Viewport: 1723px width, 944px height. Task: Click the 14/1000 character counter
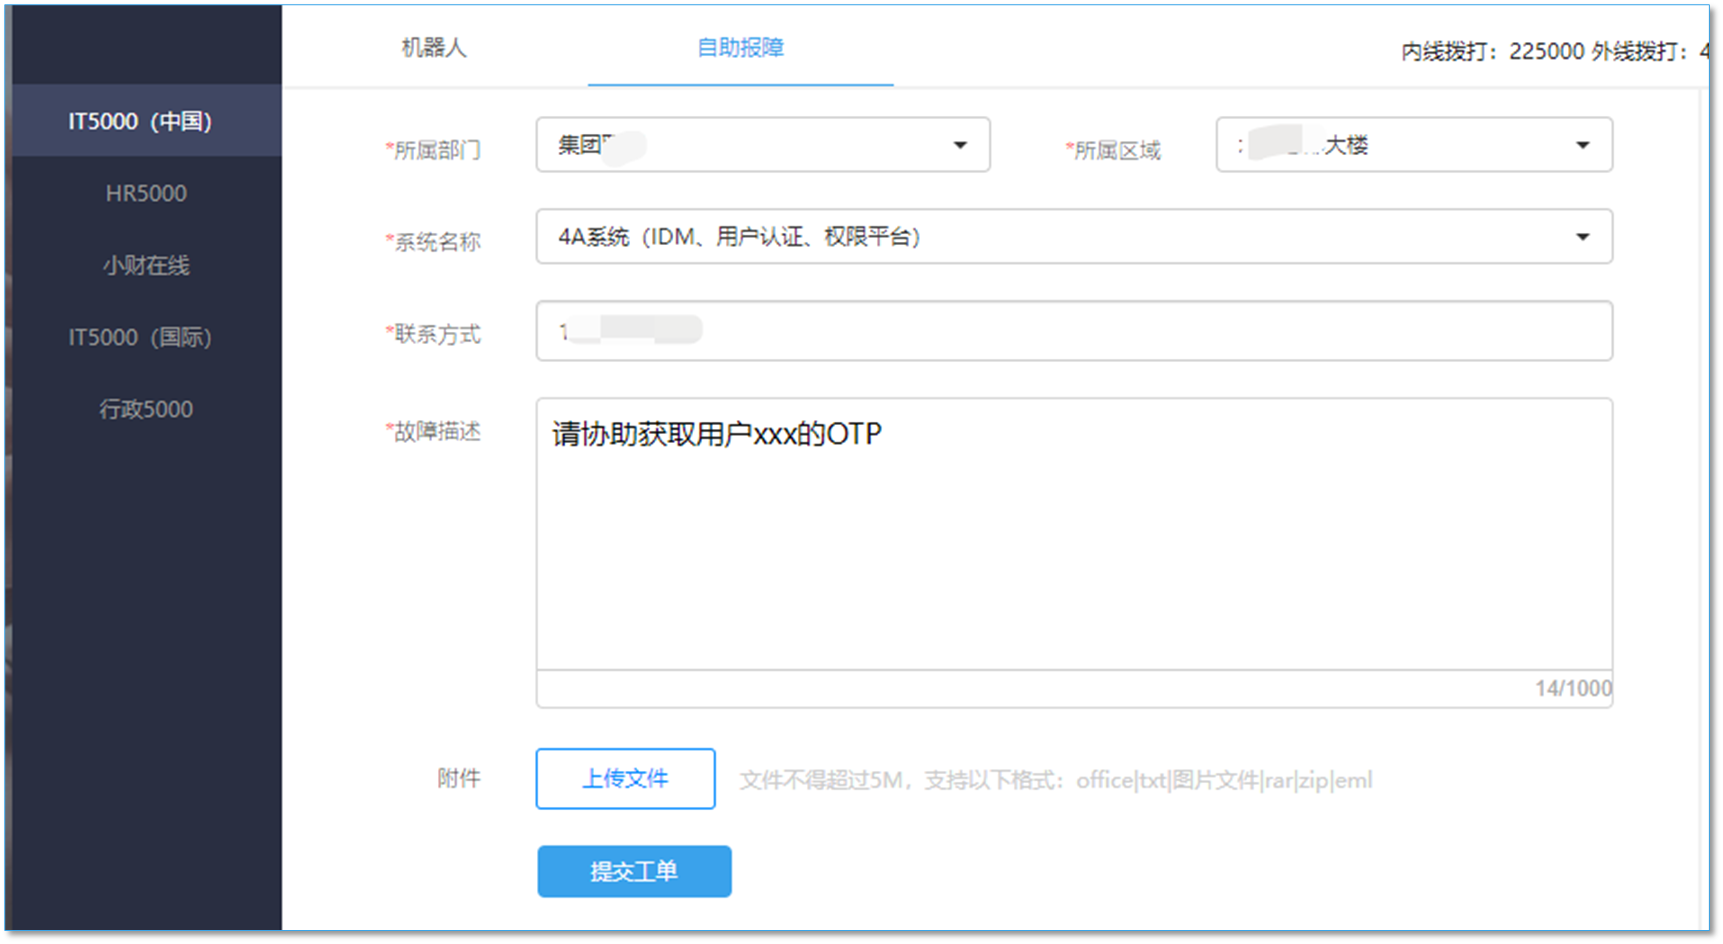coord(1573,688)
